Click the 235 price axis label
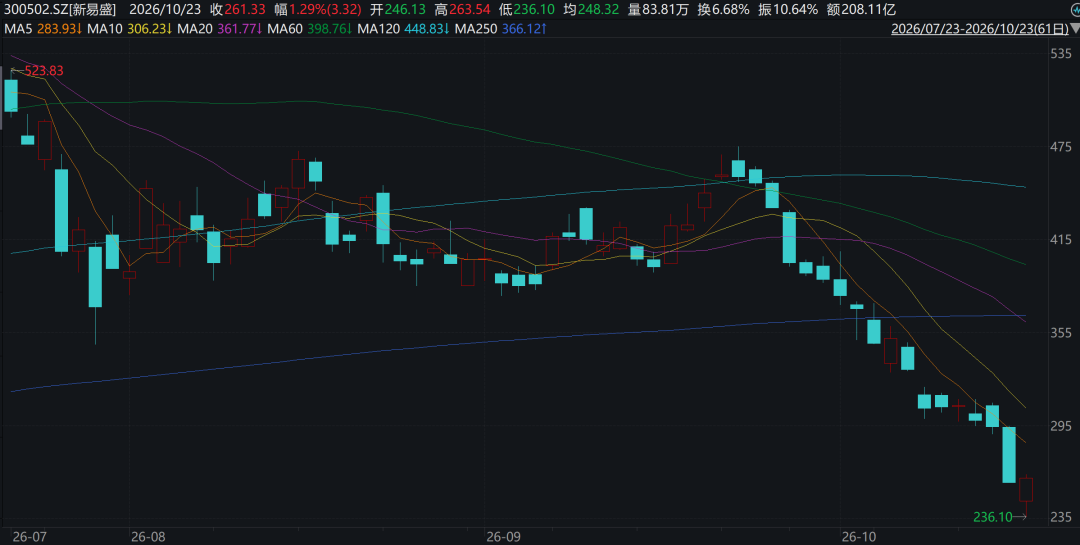The width and height of the screenshot is (1080, 545). click(1061, 517)
